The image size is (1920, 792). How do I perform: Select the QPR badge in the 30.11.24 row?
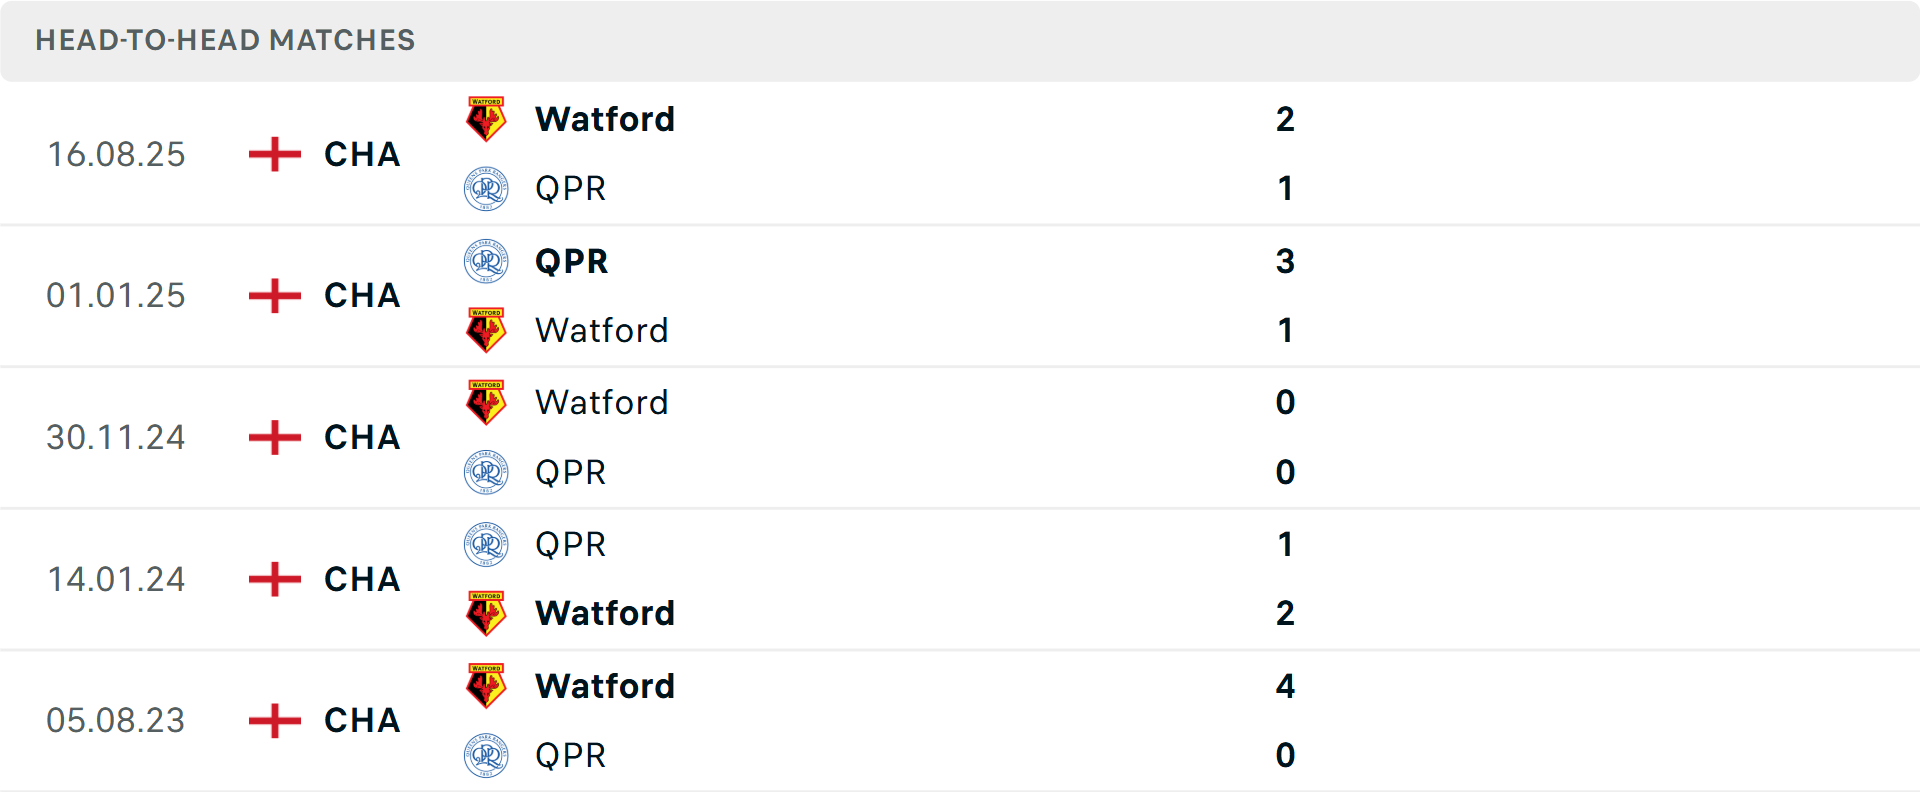pyautogui.click(x=486, y=472)
